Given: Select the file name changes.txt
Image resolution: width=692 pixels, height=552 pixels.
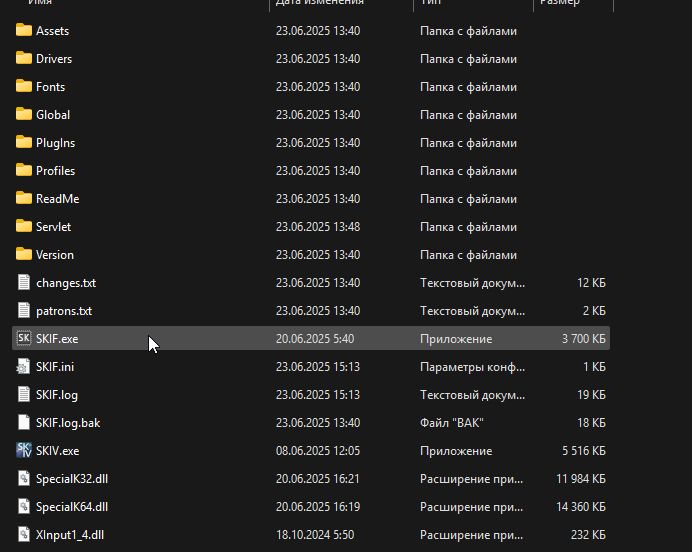Looking at the screenshot, I should pyautogui.click(x=66, y=283).
